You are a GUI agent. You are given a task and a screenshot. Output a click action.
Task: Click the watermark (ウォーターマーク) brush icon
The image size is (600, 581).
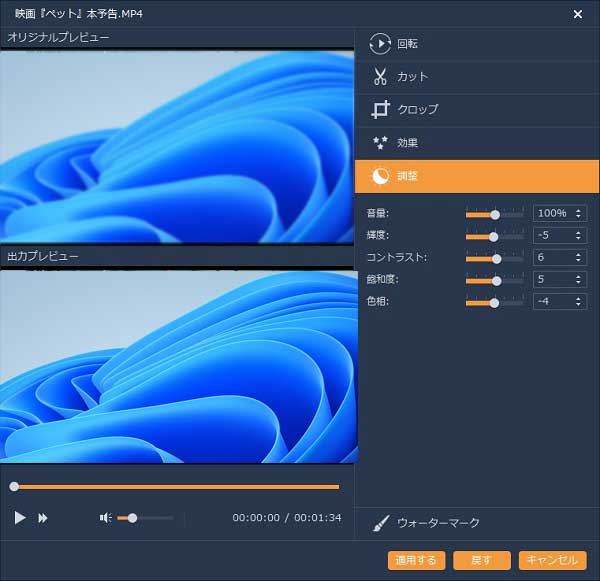381,523
